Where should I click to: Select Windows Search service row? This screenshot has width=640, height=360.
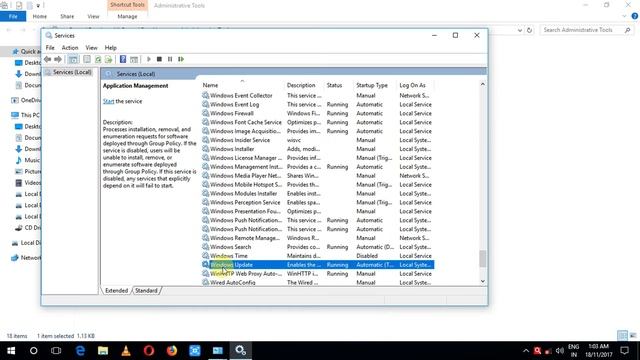point(318,247)
